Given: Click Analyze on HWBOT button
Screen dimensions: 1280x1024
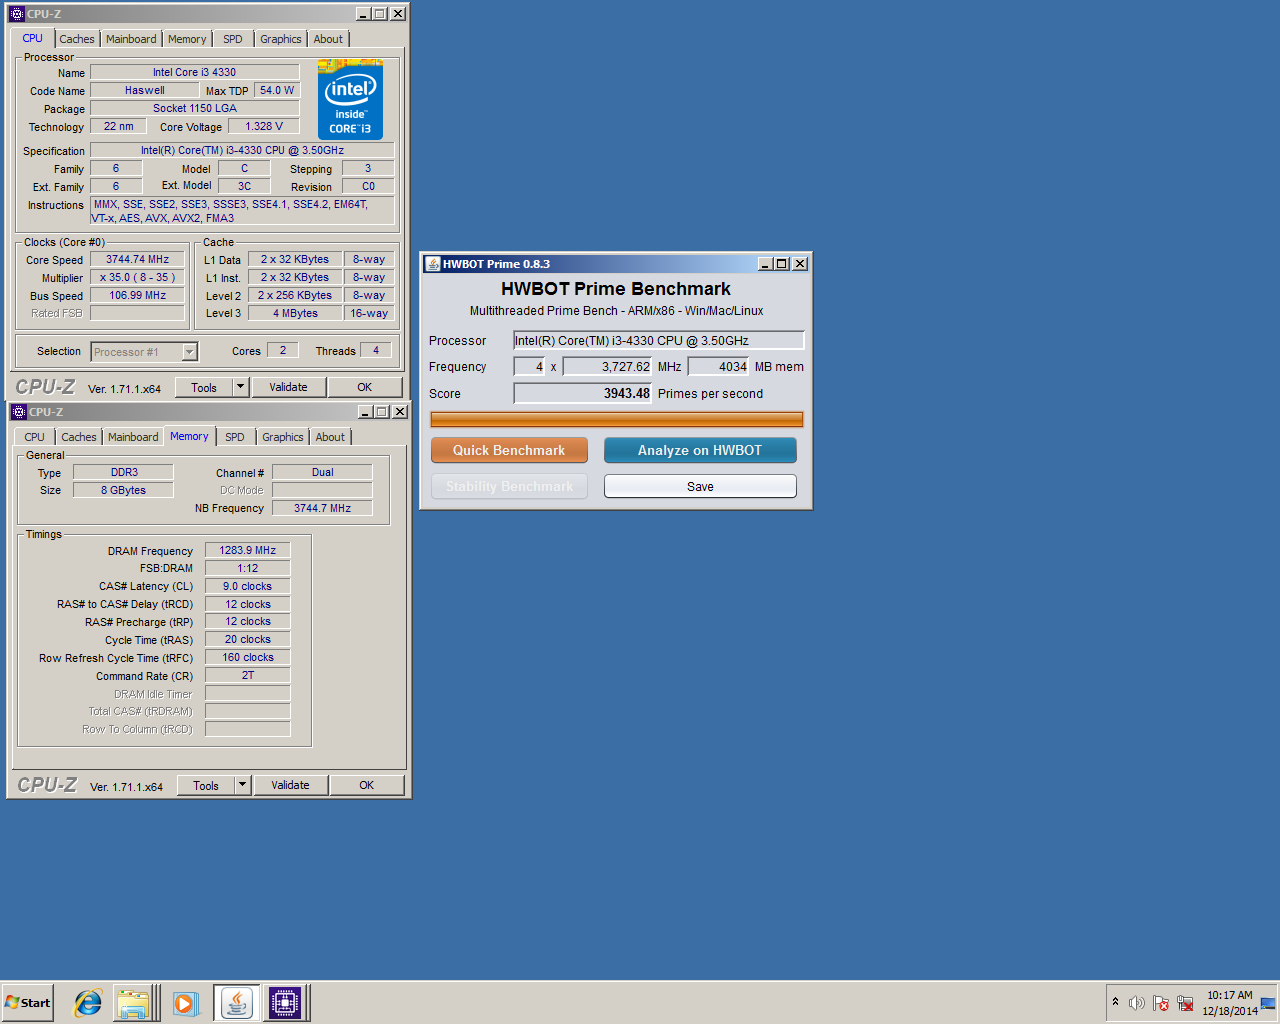Looking at the screenshot, I should [x=700, y=450].
